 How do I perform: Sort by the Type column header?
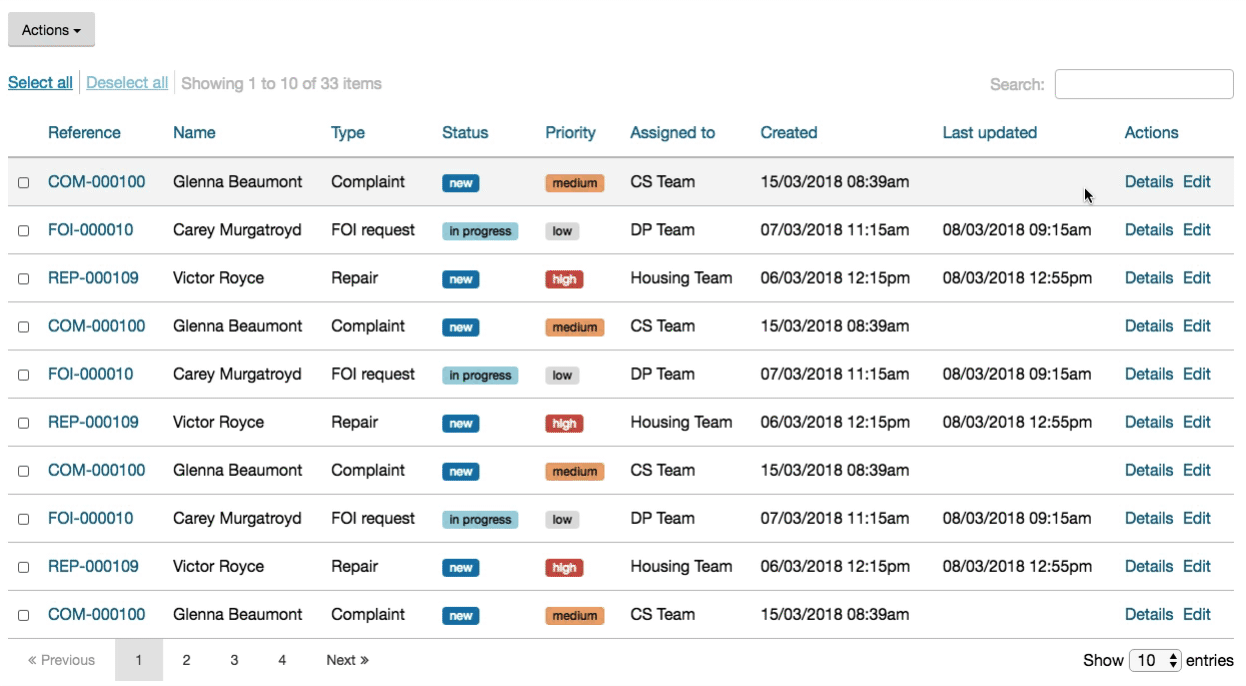point(348,133)
